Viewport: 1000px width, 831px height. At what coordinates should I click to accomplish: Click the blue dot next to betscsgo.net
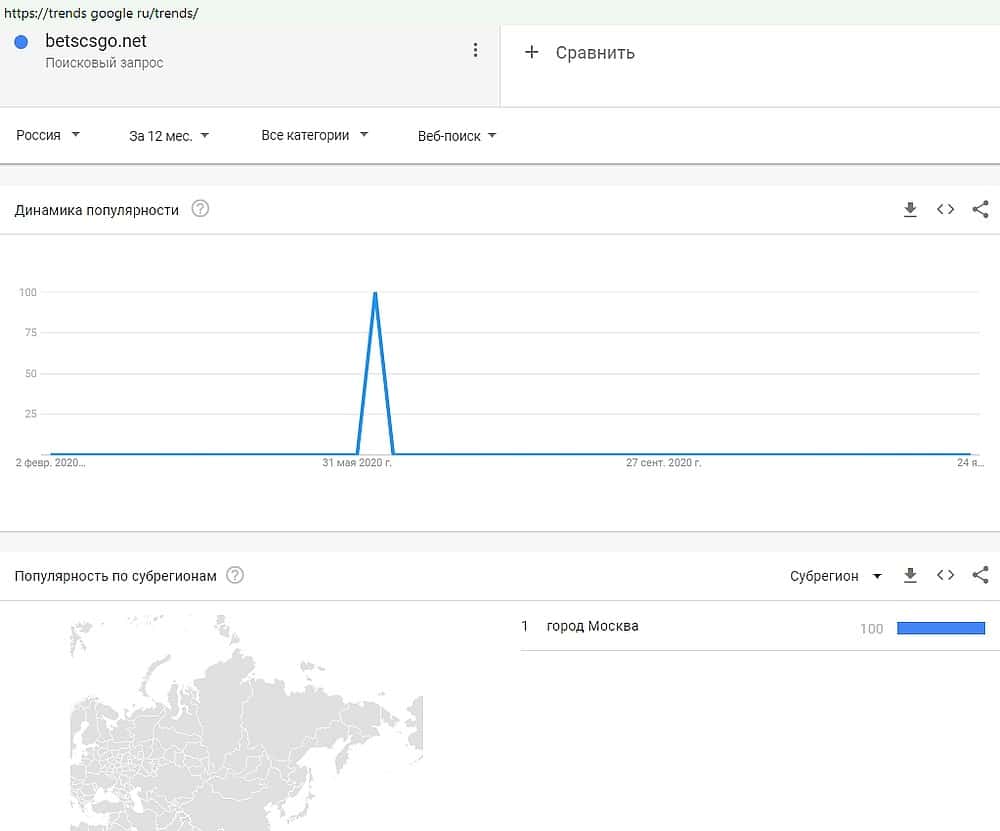tap(21, 42)
